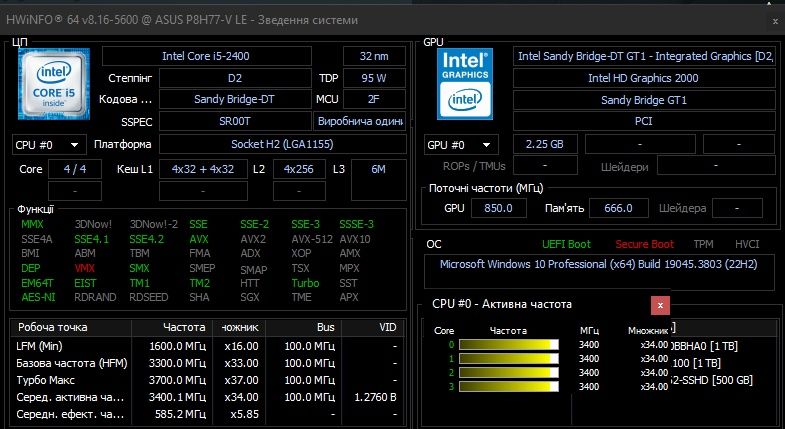Click the Windows 10 Professional OS text

point(598,264)
